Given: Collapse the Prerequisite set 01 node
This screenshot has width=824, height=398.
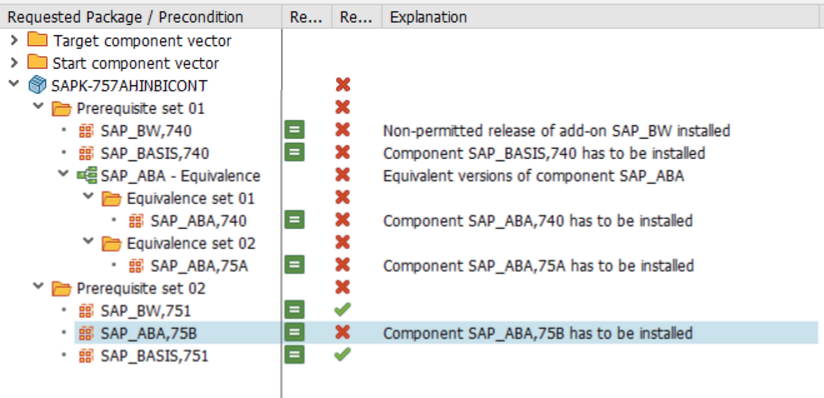Looking at the screenshot, I should click(38, 107).
